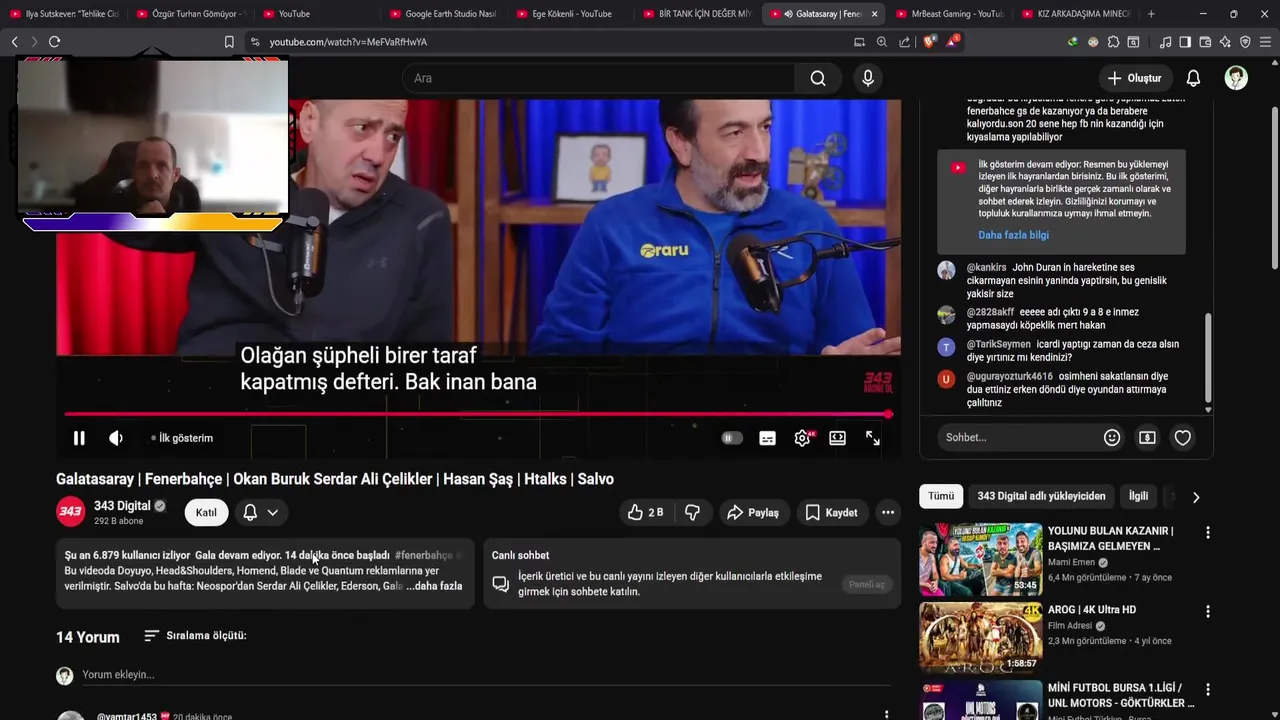Open the 343 Digital channel name link
The height and width of the screenshot is (720, 1280).
pos(122,506)
